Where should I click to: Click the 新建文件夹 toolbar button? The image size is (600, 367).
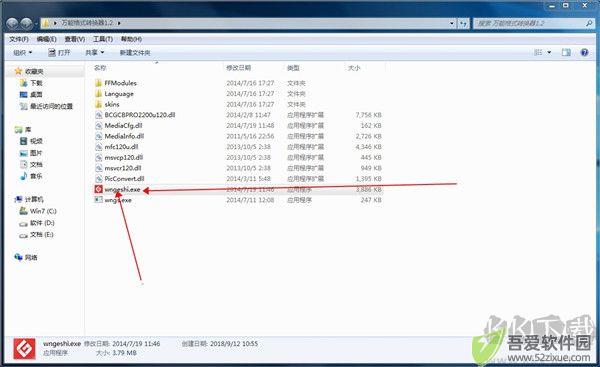[135, 52]
